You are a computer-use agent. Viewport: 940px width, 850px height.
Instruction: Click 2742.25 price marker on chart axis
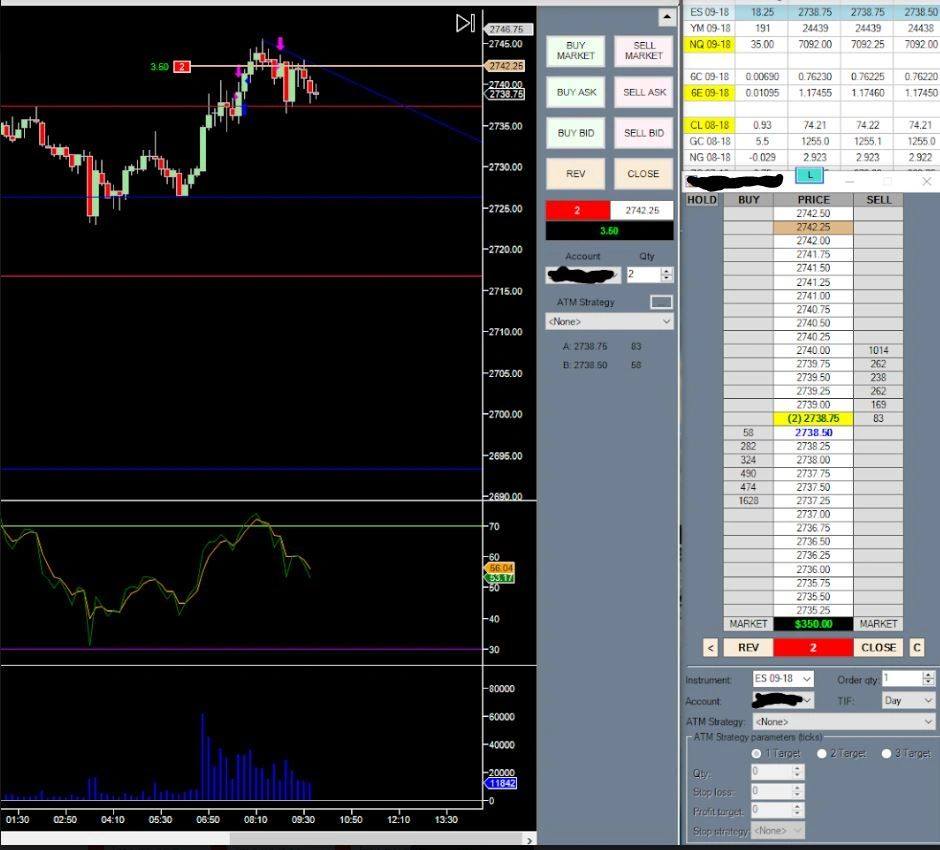click(x=505, y=66)
